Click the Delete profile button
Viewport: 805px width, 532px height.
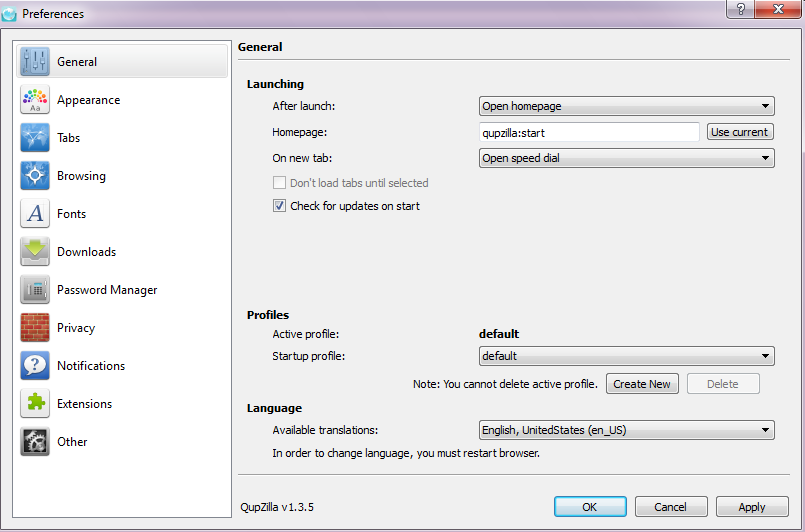tap(723, 384)
